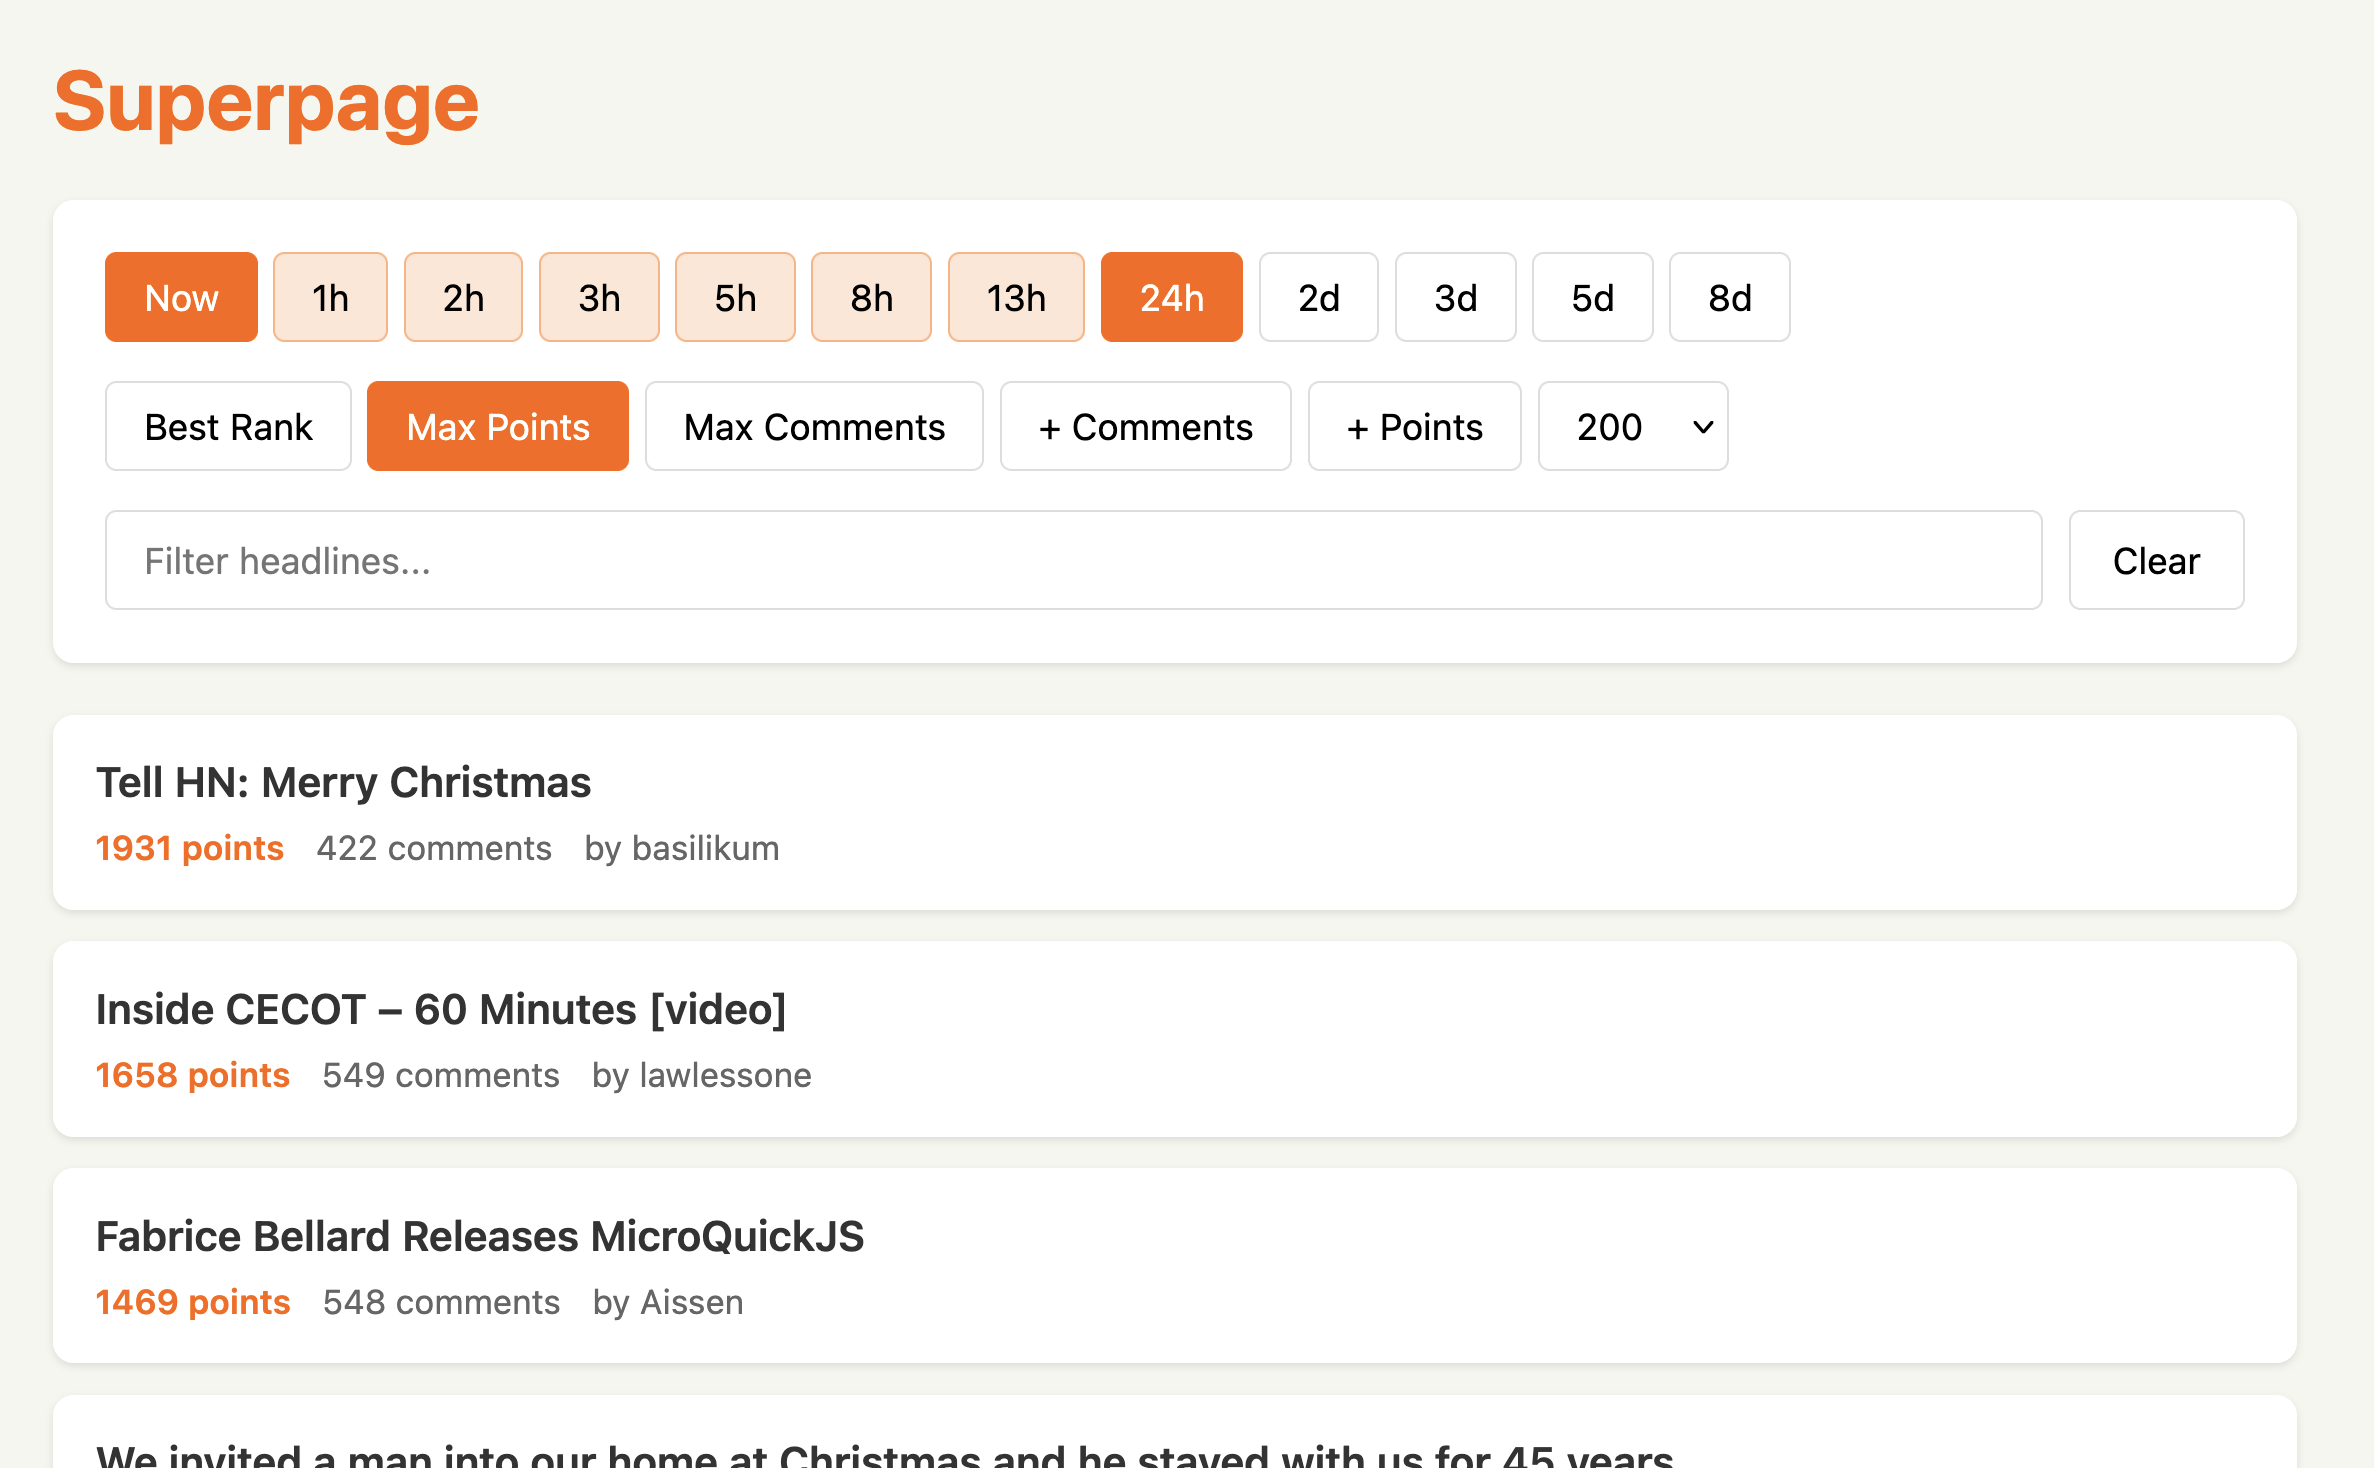Screen dimensions: 2374x1468
Task: Switch sorting to Max Comments
Action: click(814, 426)
